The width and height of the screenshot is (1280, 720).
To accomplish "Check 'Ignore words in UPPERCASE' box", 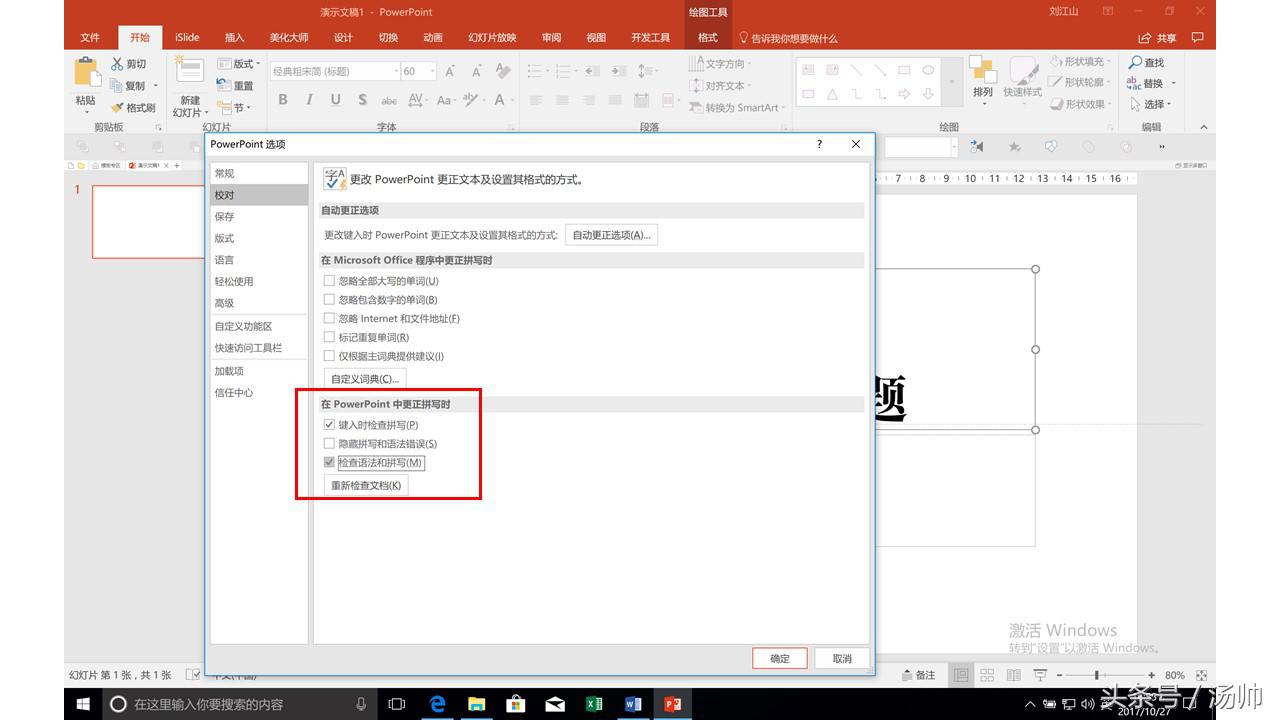I will click(x=329, y=281).
